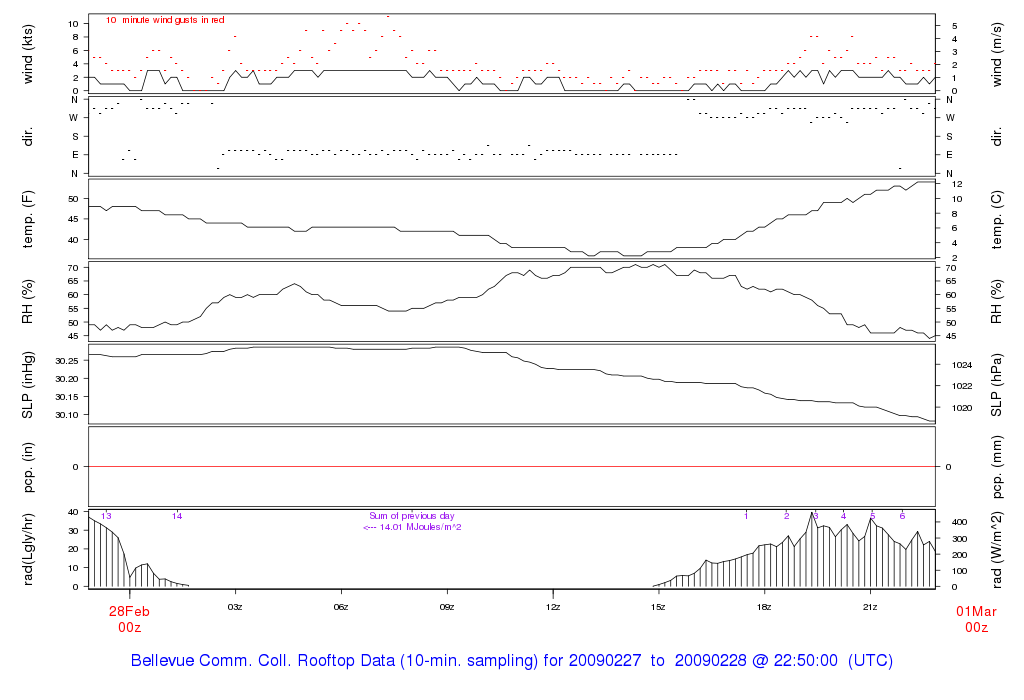Click the 'pcp. (mm)' axis label
The width and height of the screenshot is (1024, 700).
pos(996,467)
